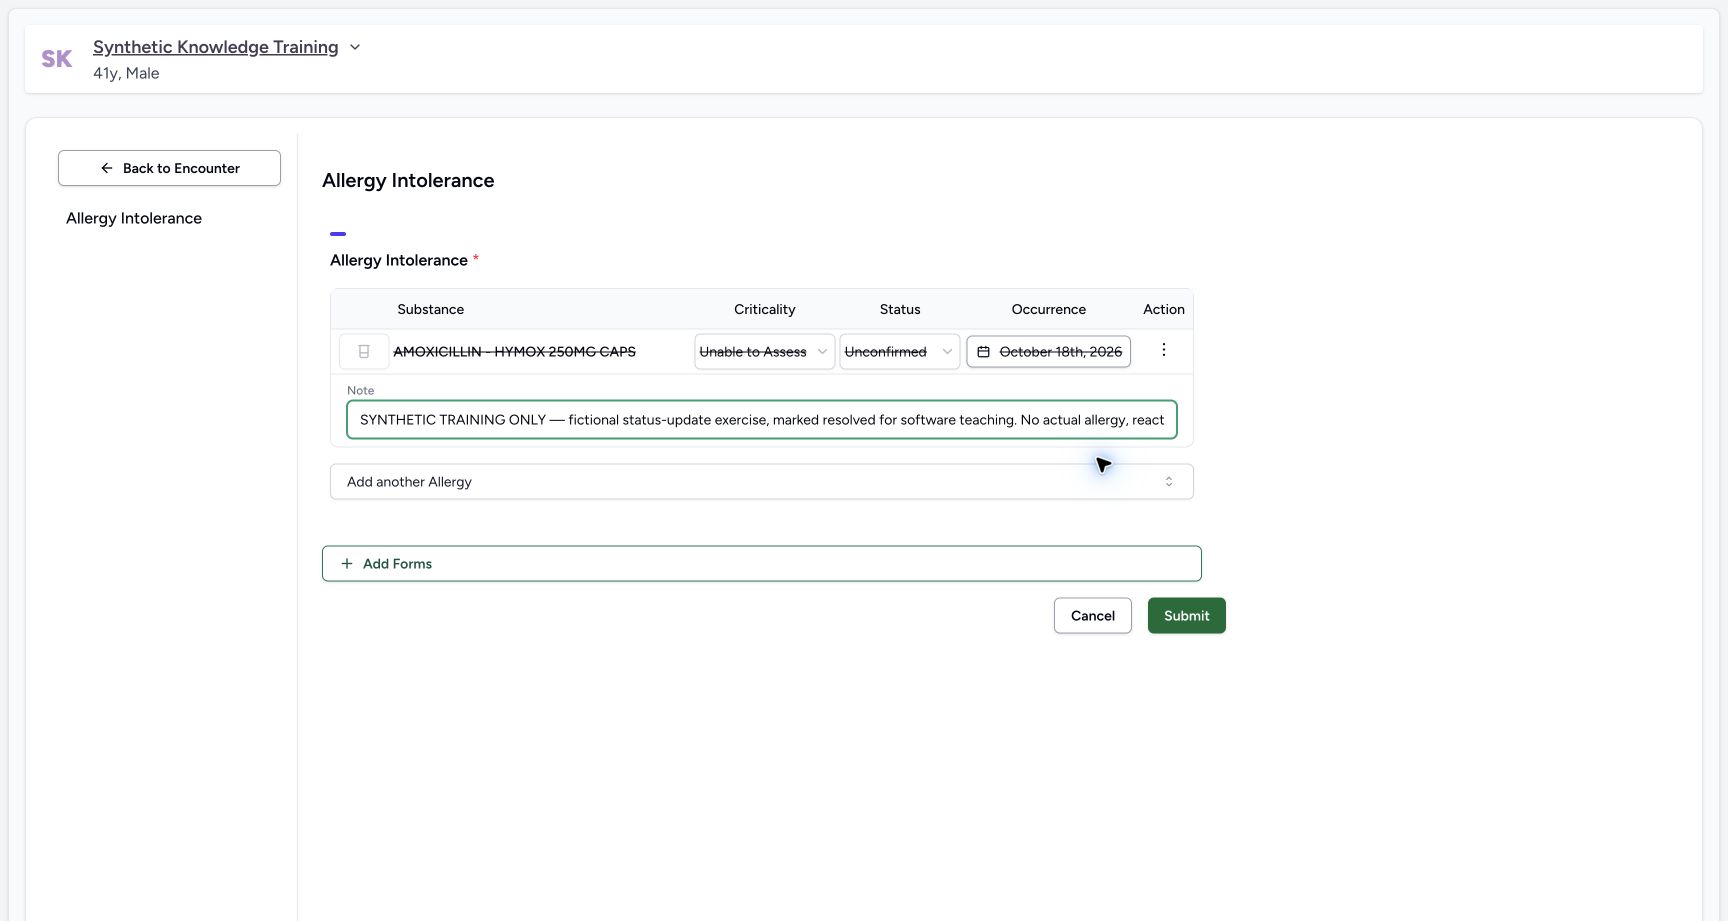The width and height of the screenshot is (1728, 921).
Task: Click the 41y, Male patient details text
Action: coord(126,73)
